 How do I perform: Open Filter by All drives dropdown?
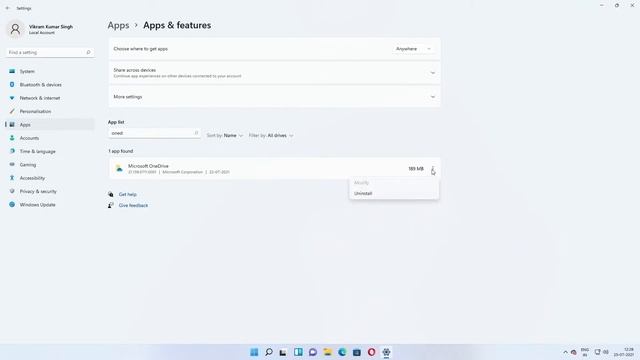coord(271,136)
